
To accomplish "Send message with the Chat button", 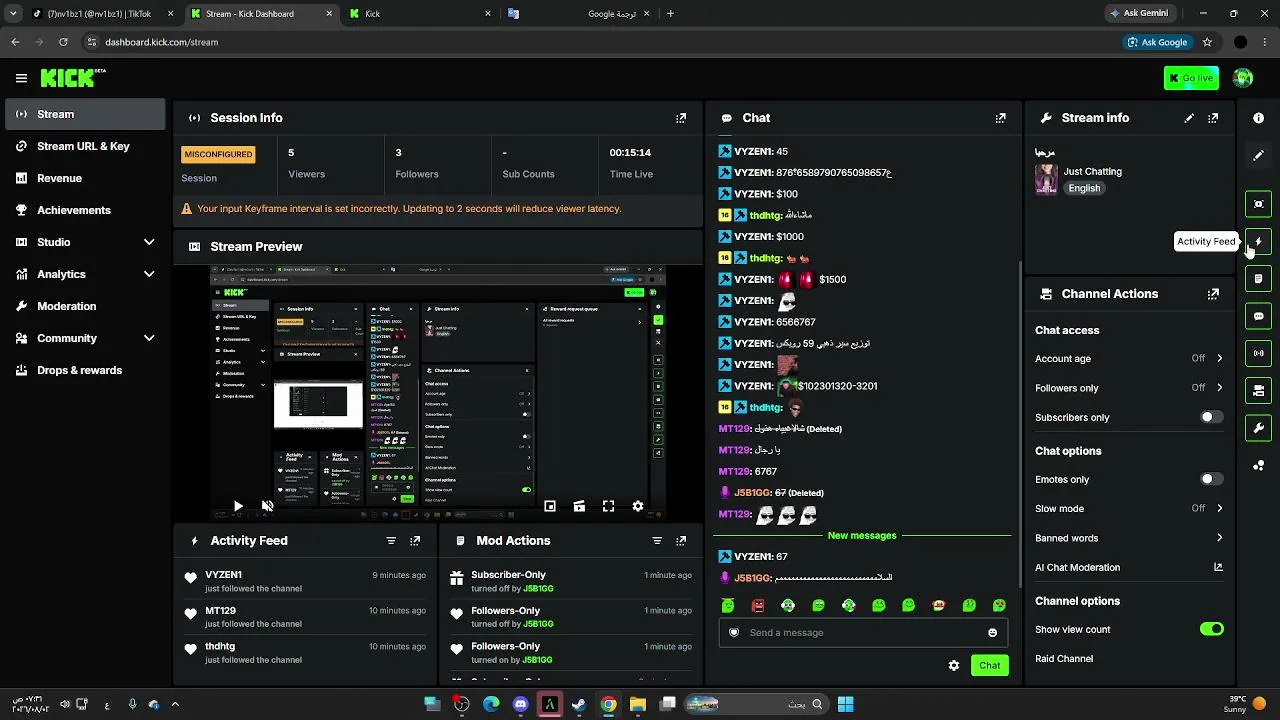I will pos(989,665).
